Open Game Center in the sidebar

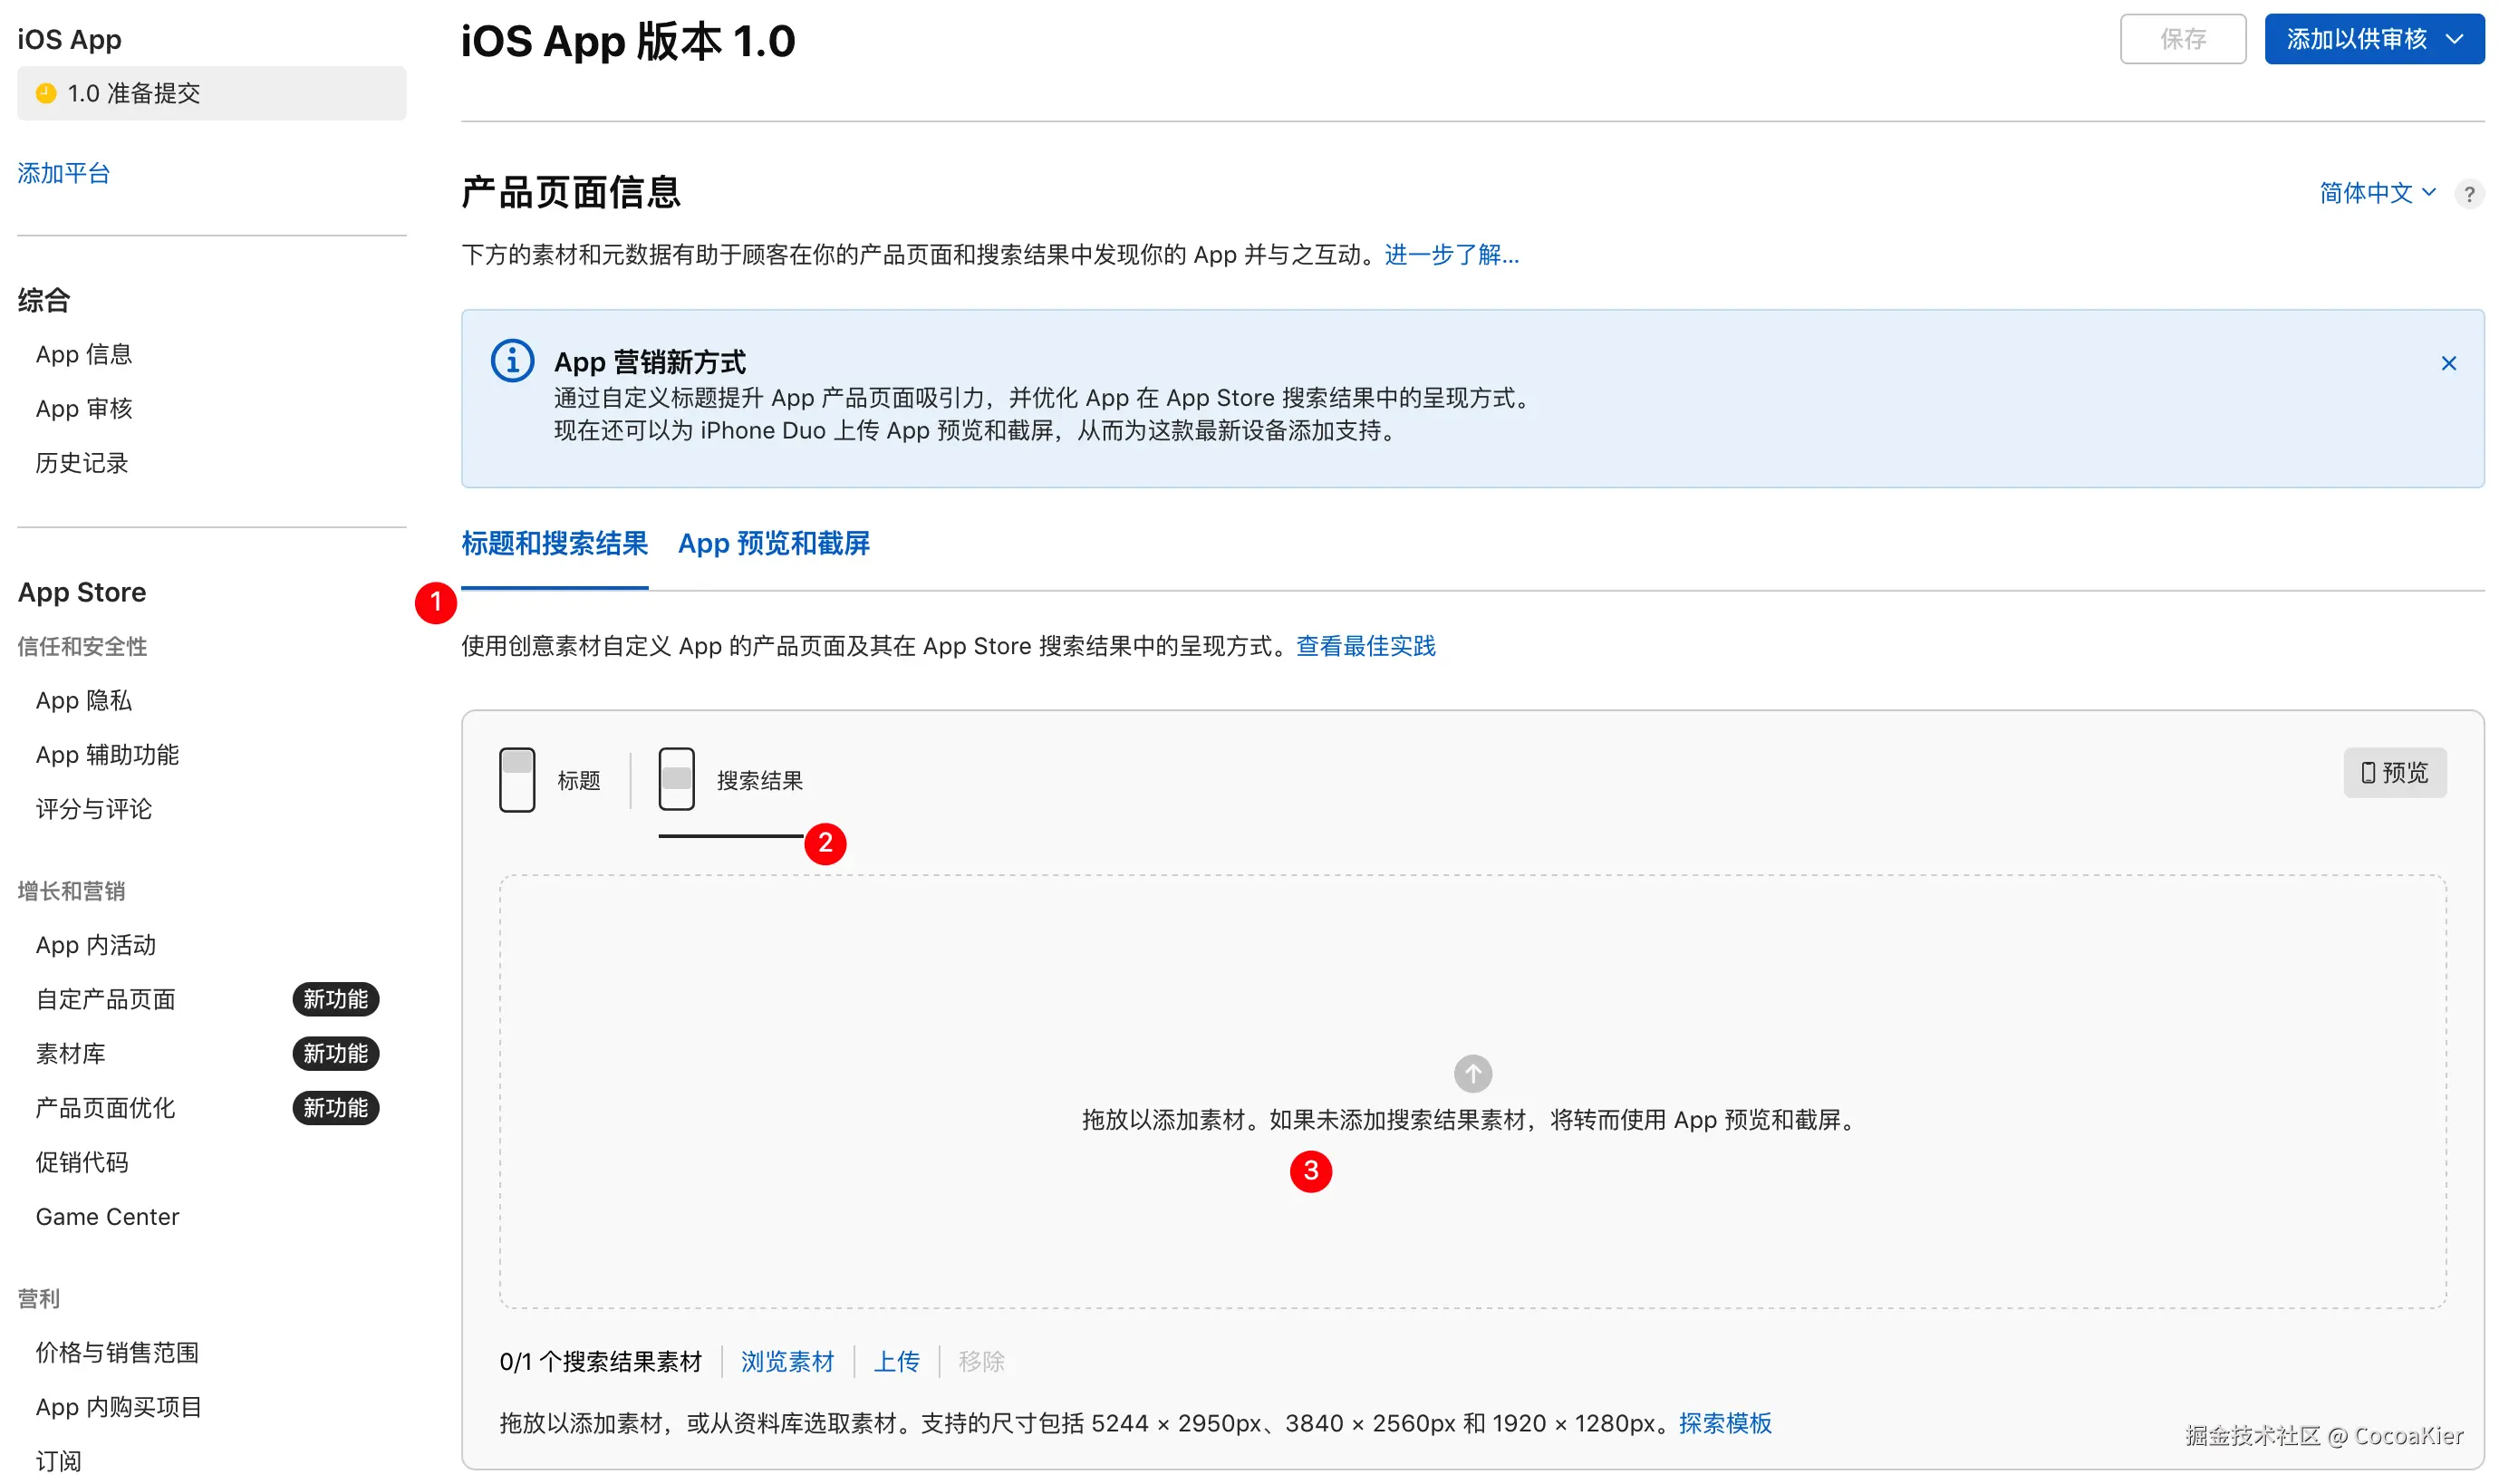pos(107,1216)
